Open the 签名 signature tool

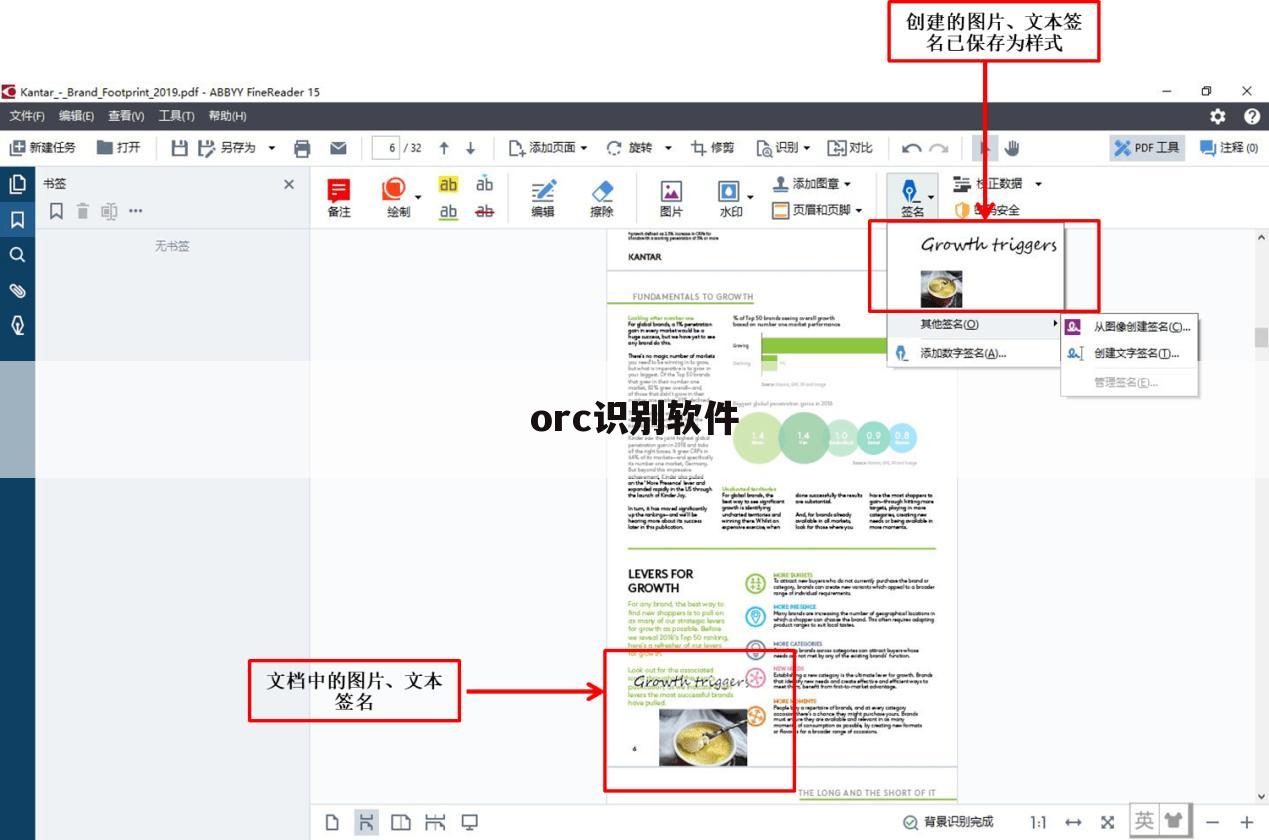(x=911, y=197)
